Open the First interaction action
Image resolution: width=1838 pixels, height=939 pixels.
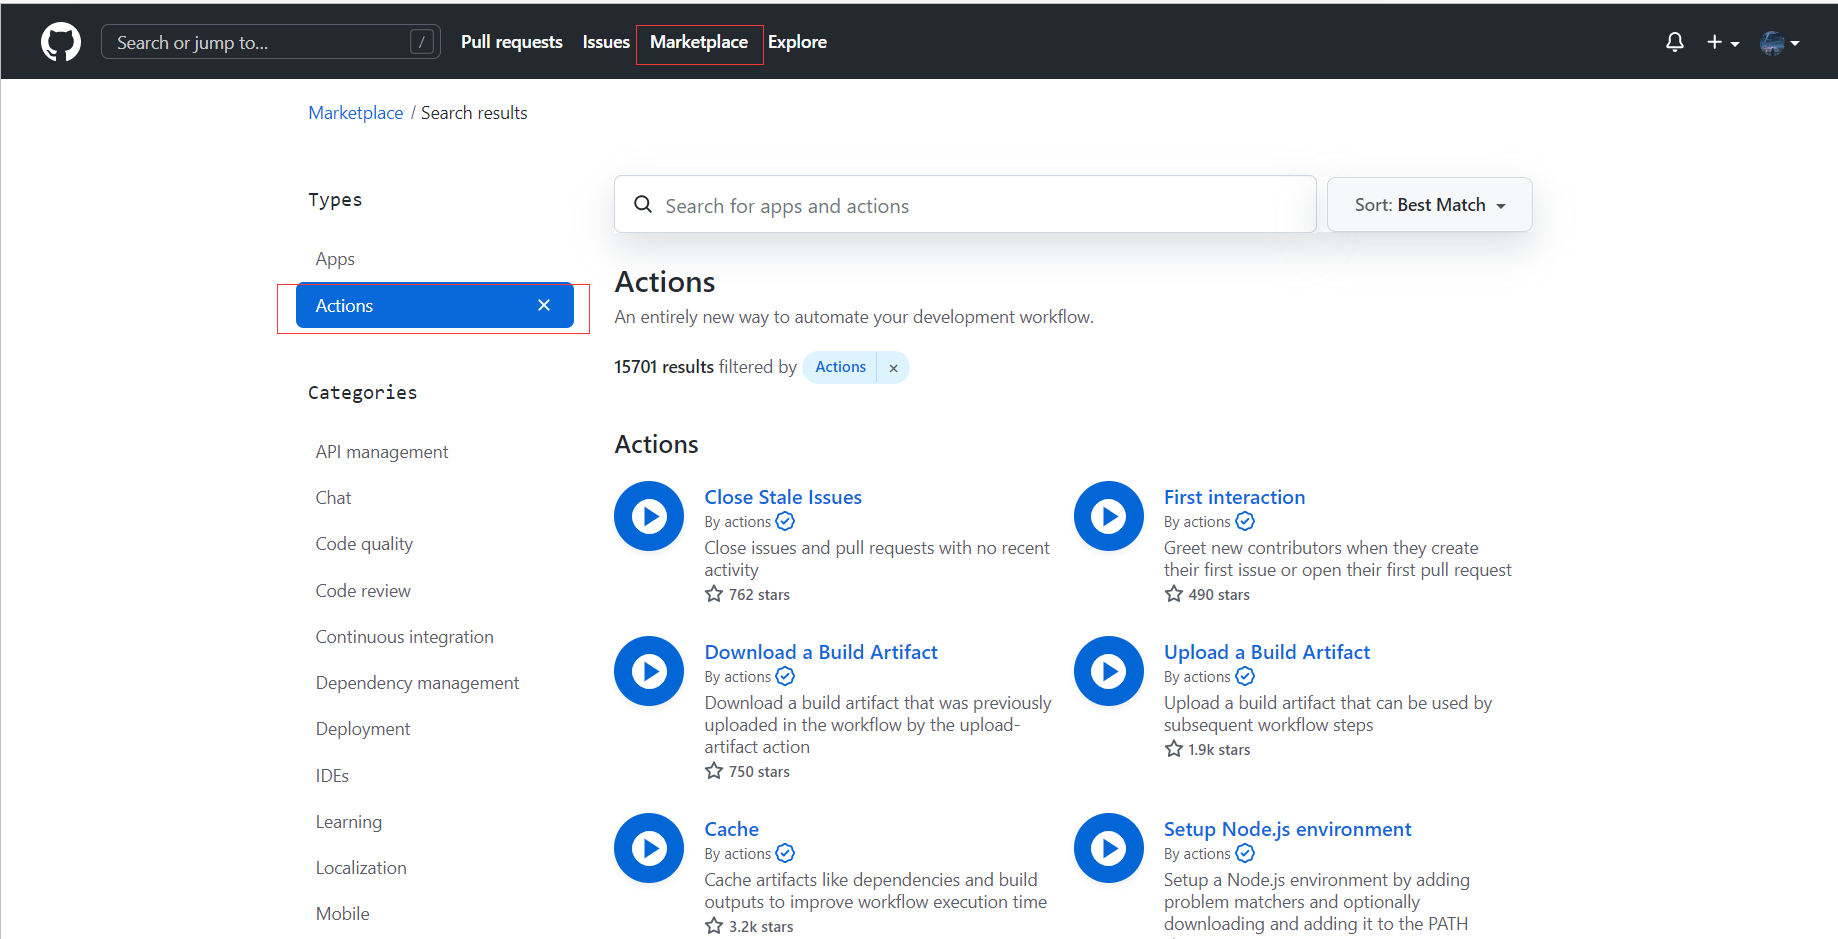coord(1234,497)
